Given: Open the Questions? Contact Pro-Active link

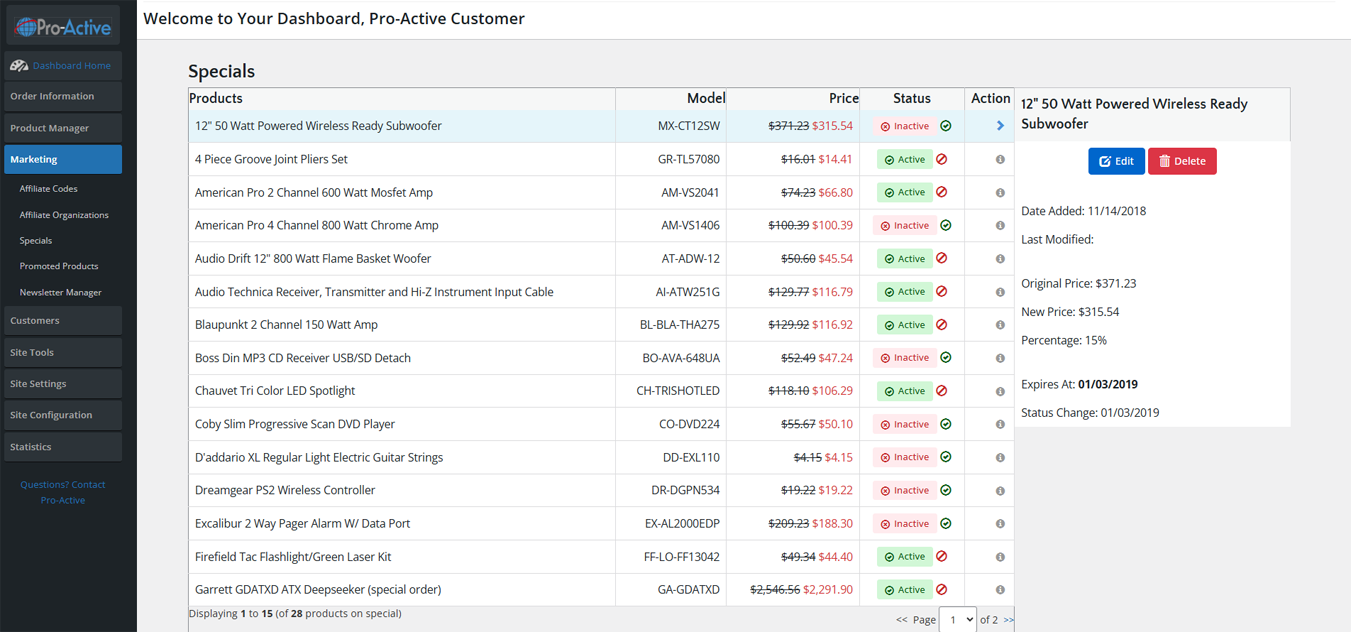Looking at the screenshot, I should pyautogui.click(x=63, y=492).
